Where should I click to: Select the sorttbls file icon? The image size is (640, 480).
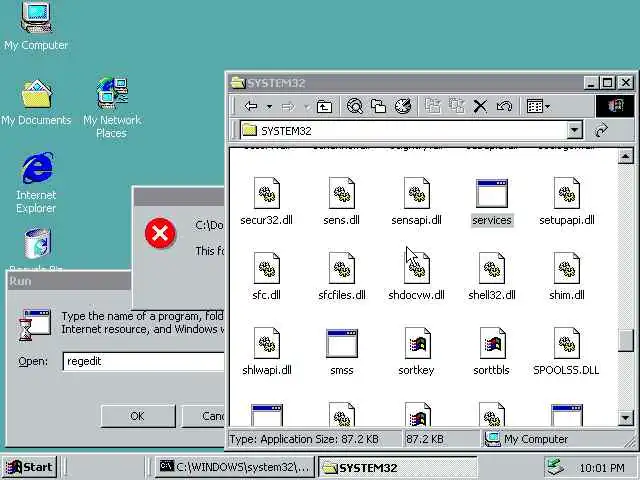click(492, 343)
